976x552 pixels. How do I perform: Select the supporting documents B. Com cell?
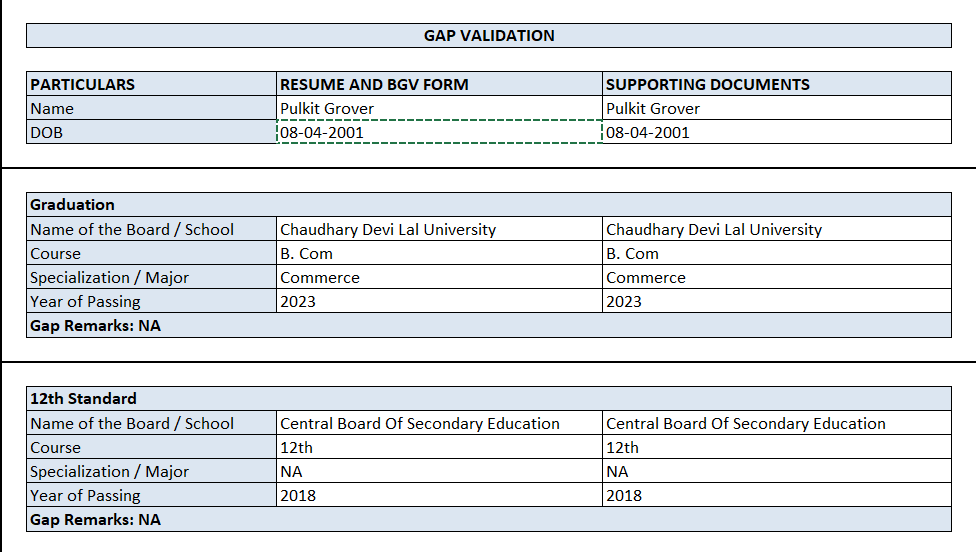coord(776,253)
